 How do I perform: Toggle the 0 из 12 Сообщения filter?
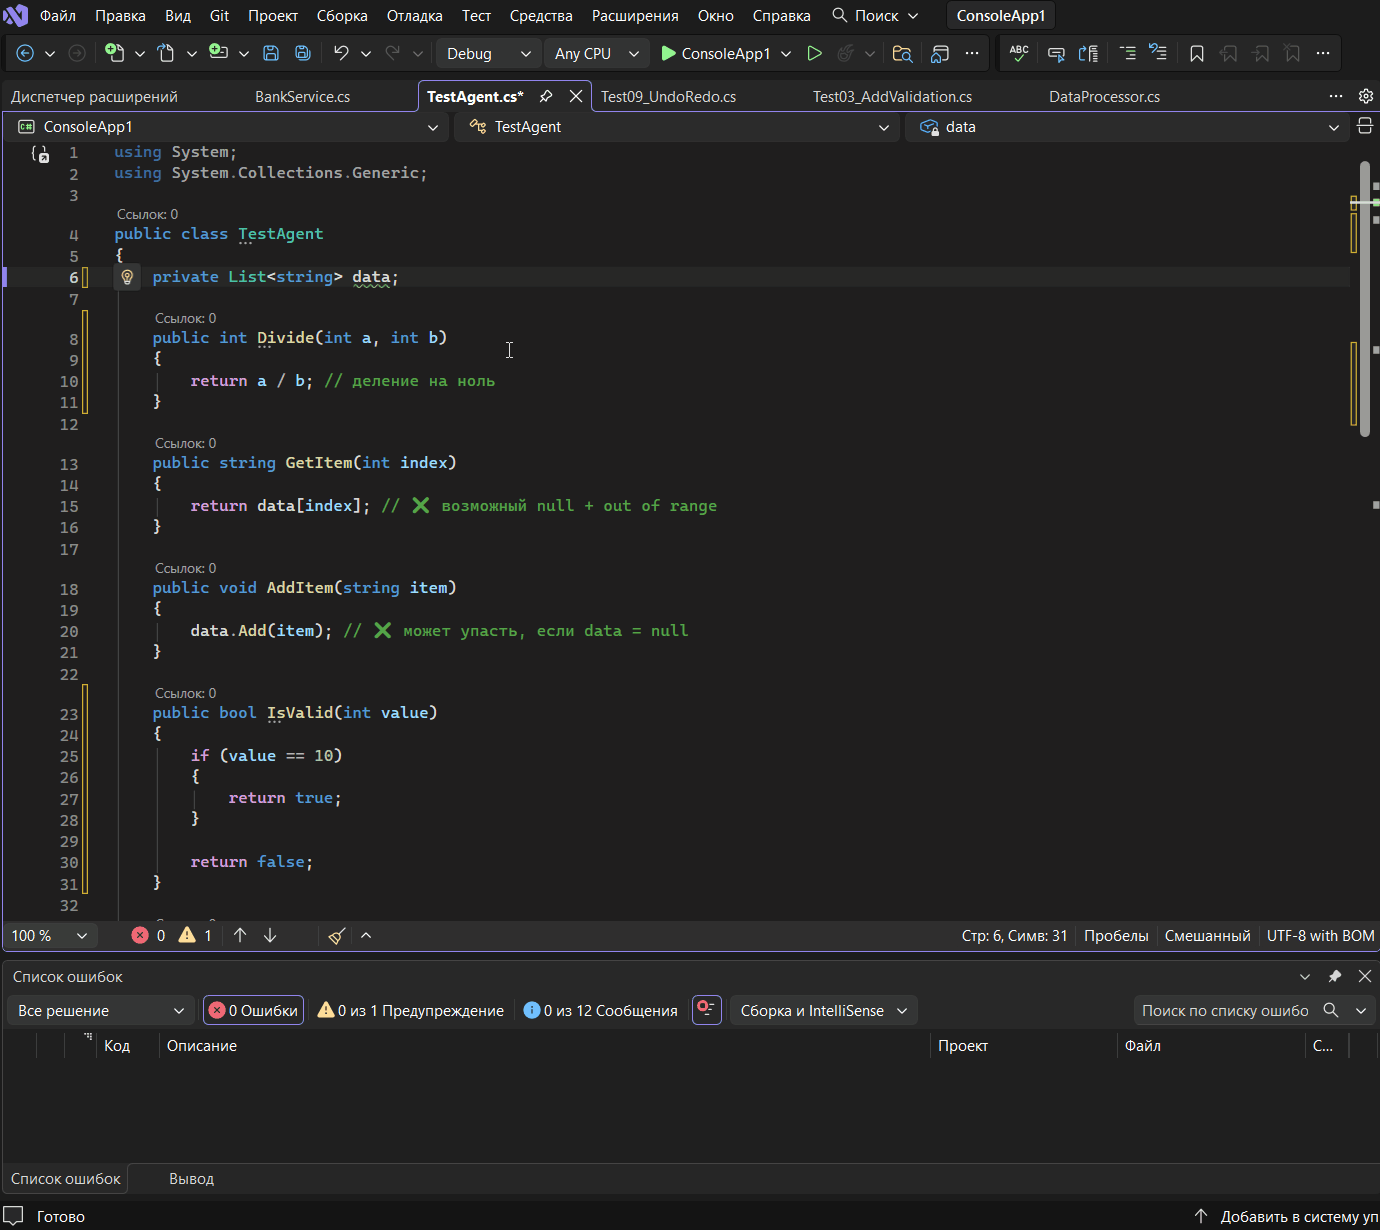pos(600,1010)
